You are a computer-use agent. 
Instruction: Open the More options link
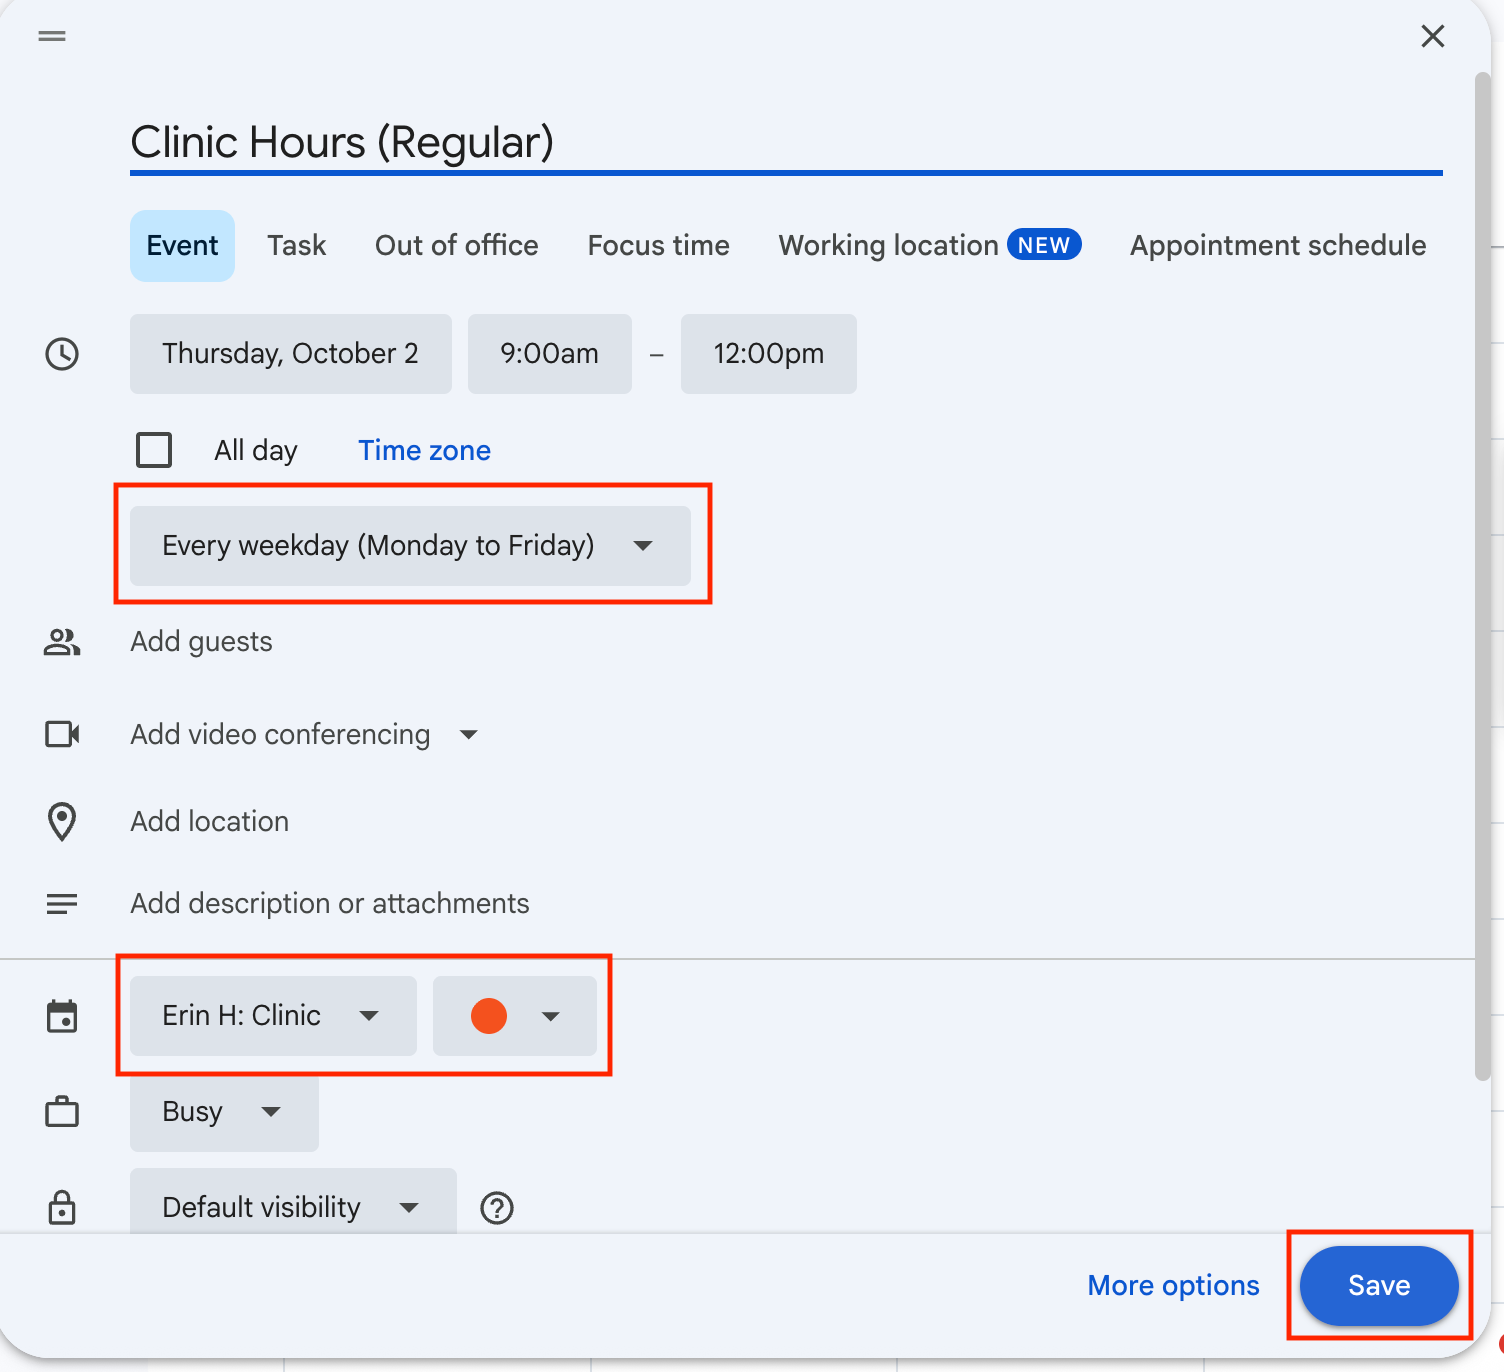[1173, 1285]
